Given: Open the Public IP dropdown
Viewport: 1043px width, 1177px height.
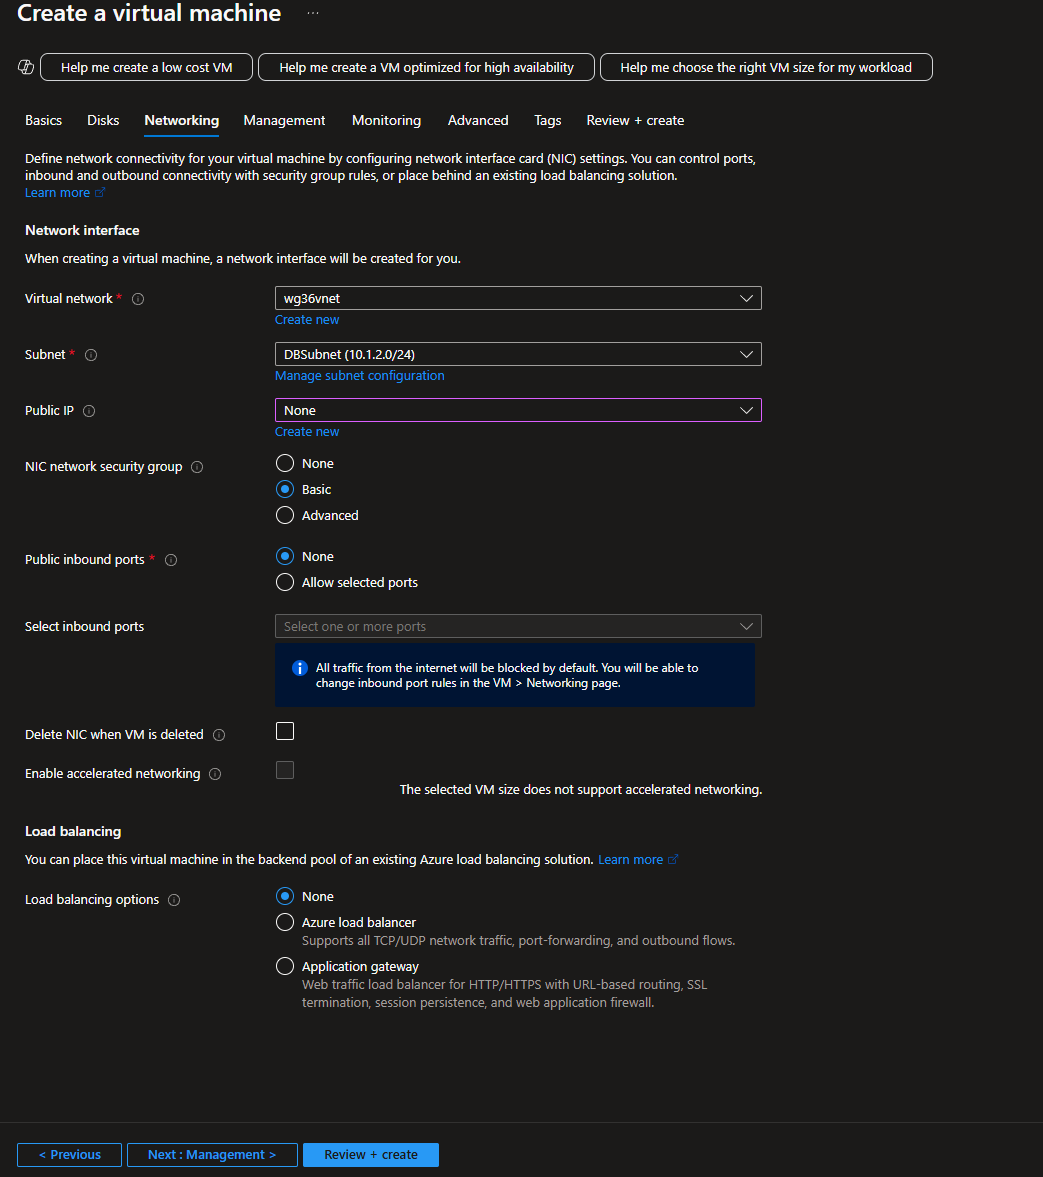Looking at the screenshot, I should [x=518, y=410].
